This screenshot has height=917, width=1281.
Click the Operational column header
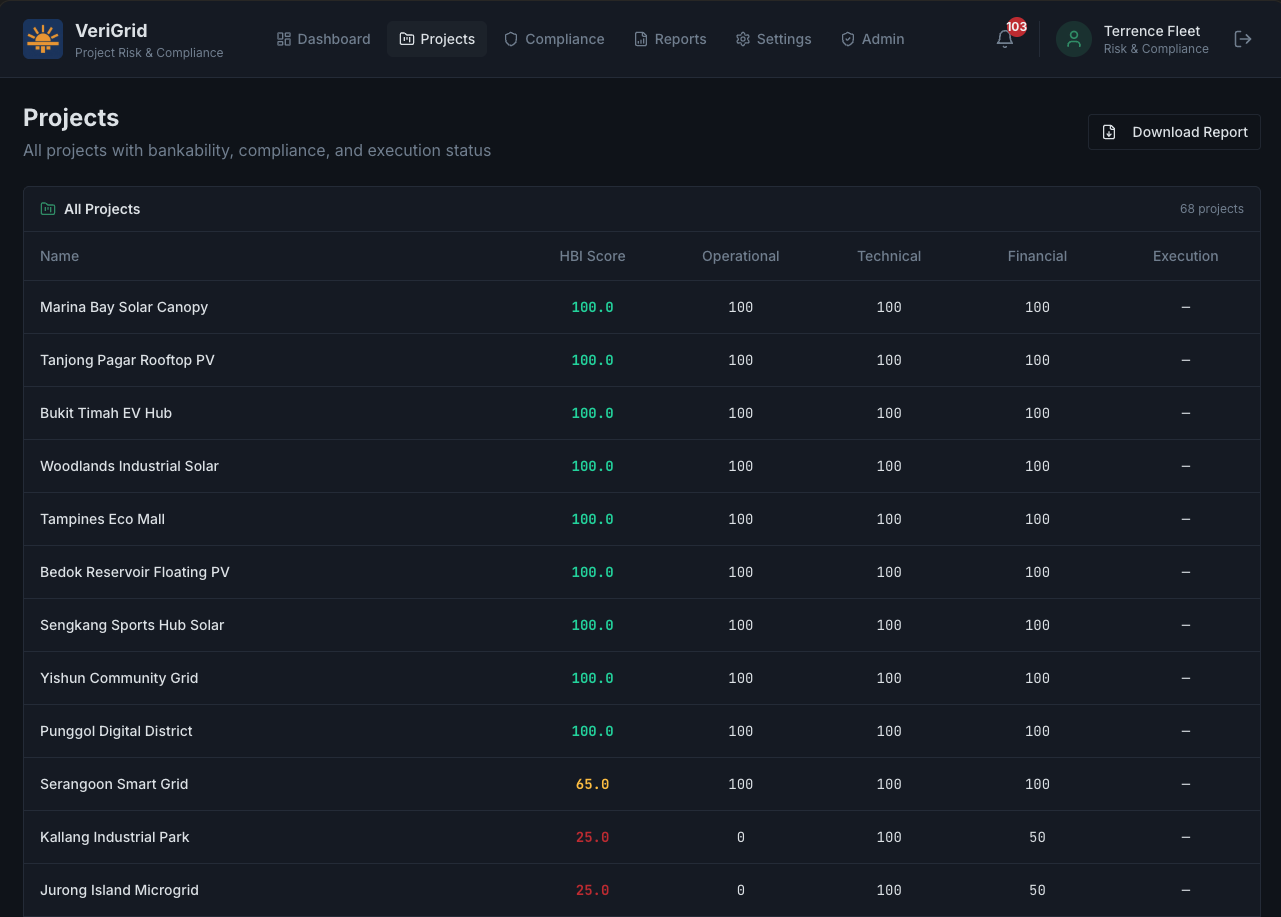coord(741,256)
